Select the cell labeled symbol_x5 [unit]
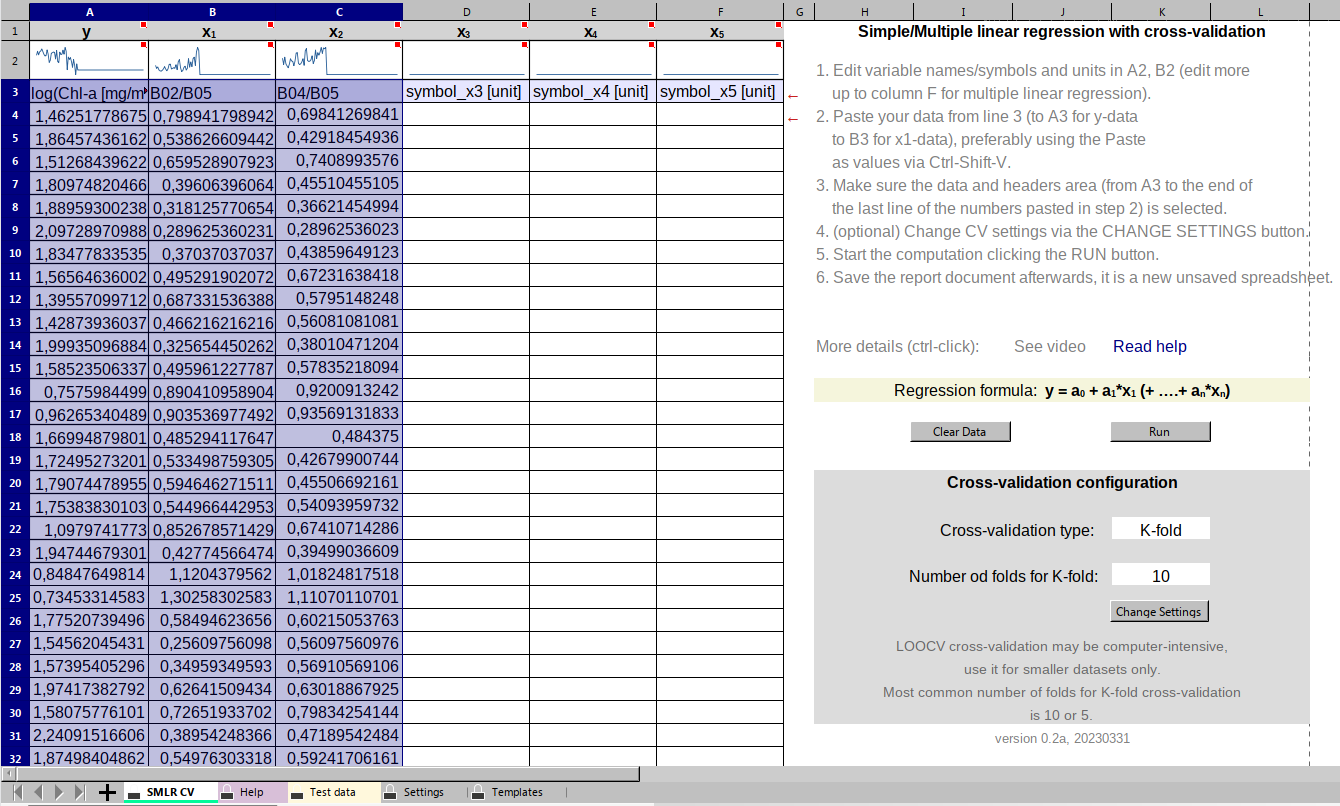The height and width of the screenshot is (806, 1340). tap(720, 92)
